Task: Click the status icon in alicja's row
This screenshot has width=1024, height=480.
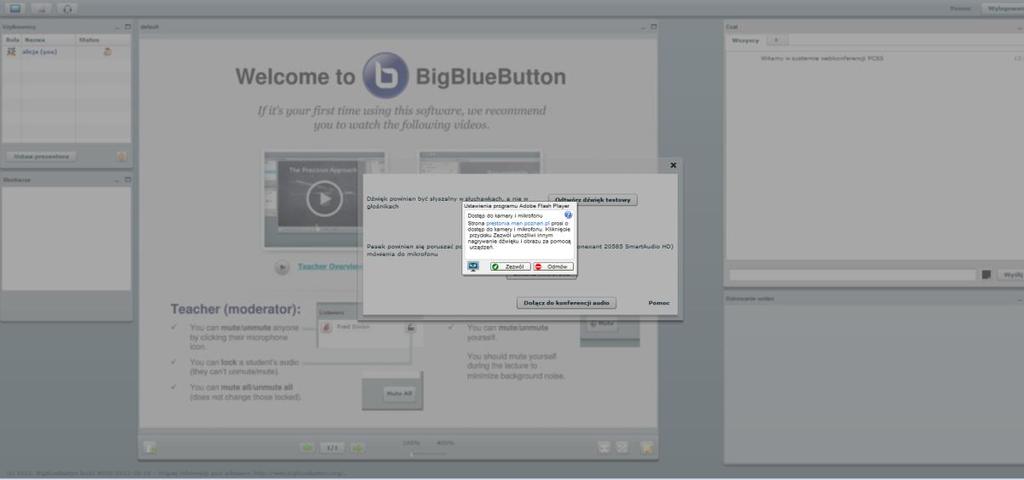Action: pos(107,52)
